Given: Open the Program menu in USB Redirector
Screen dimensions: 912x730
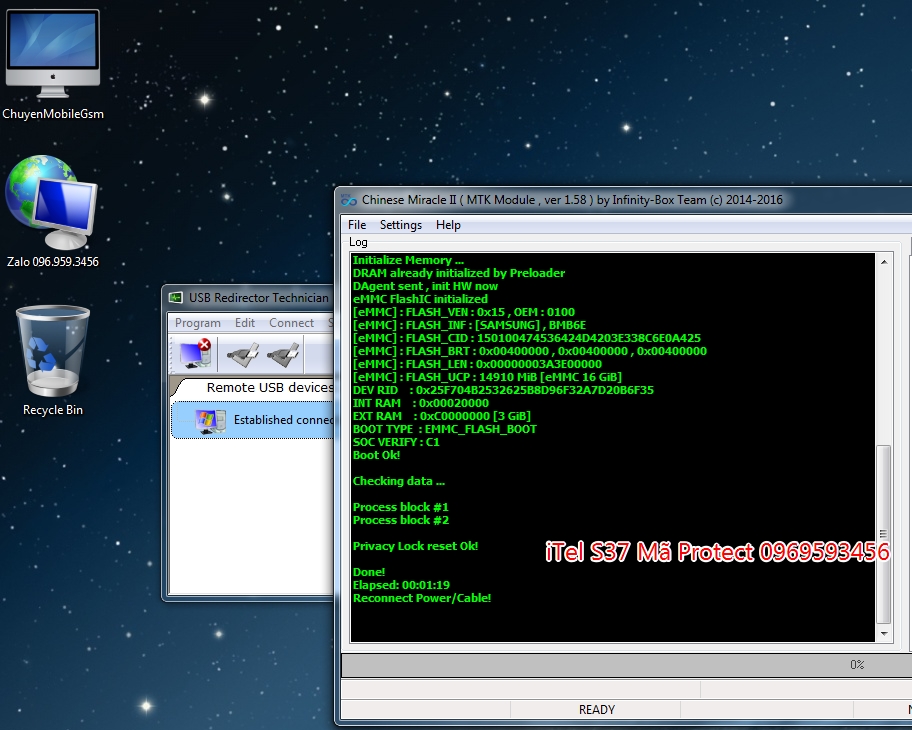Looking at the screenshot, I should (198, 323).
